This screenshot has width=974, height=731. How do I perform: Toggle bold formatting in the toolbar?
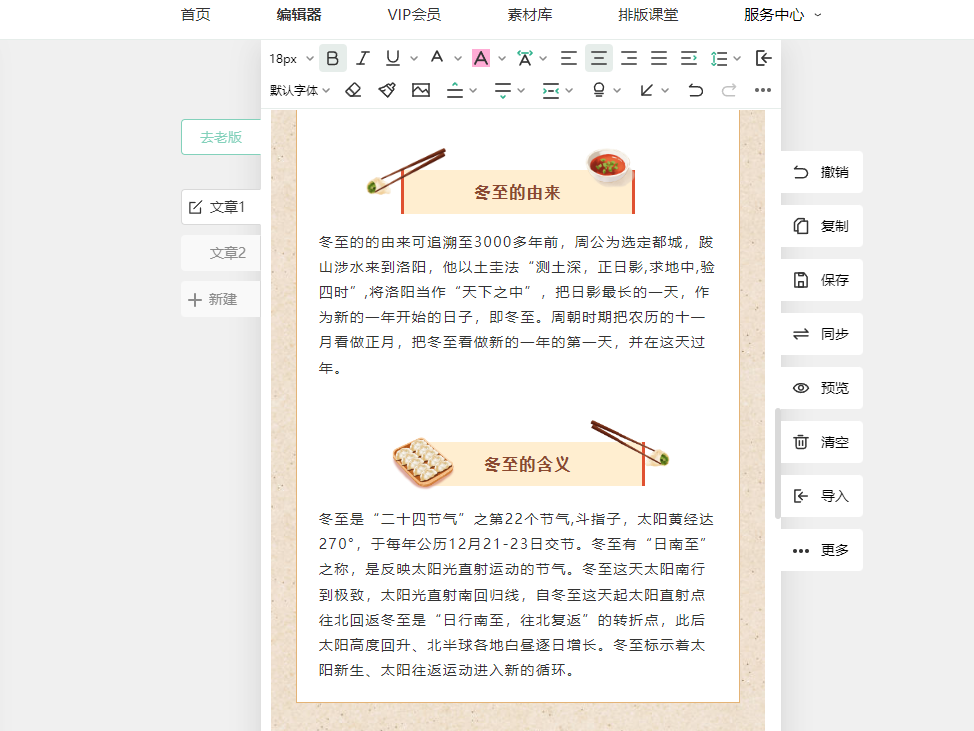click(333, 59)
